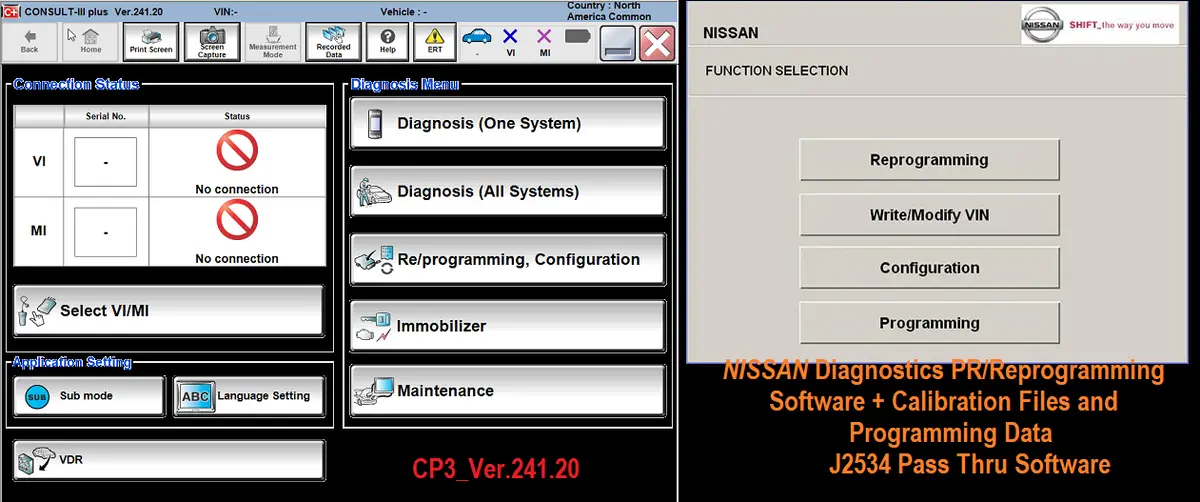Click the CONSULT-III plus title icon
The image size is (1200, 502).
(11, 10)
